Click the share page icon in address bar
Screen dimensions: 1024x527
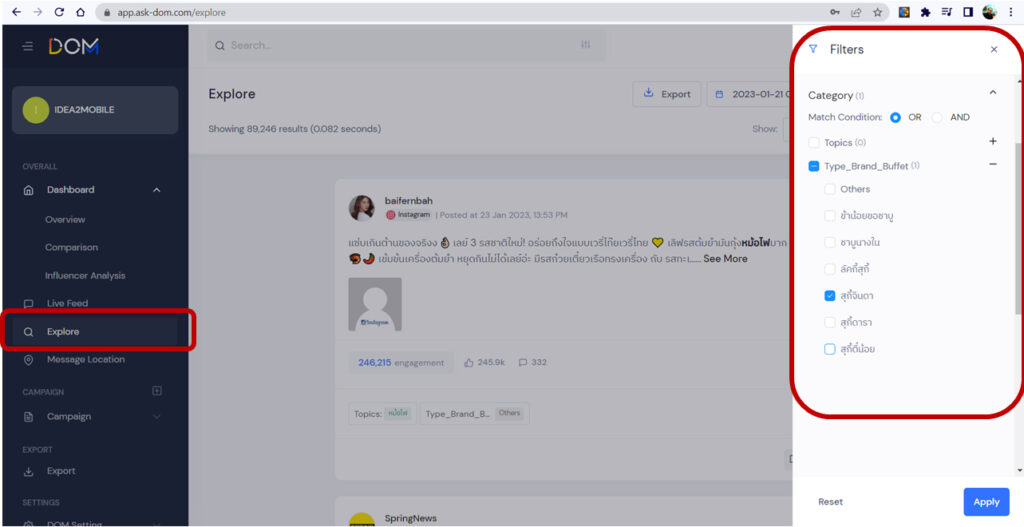click(x=856, y=12)
